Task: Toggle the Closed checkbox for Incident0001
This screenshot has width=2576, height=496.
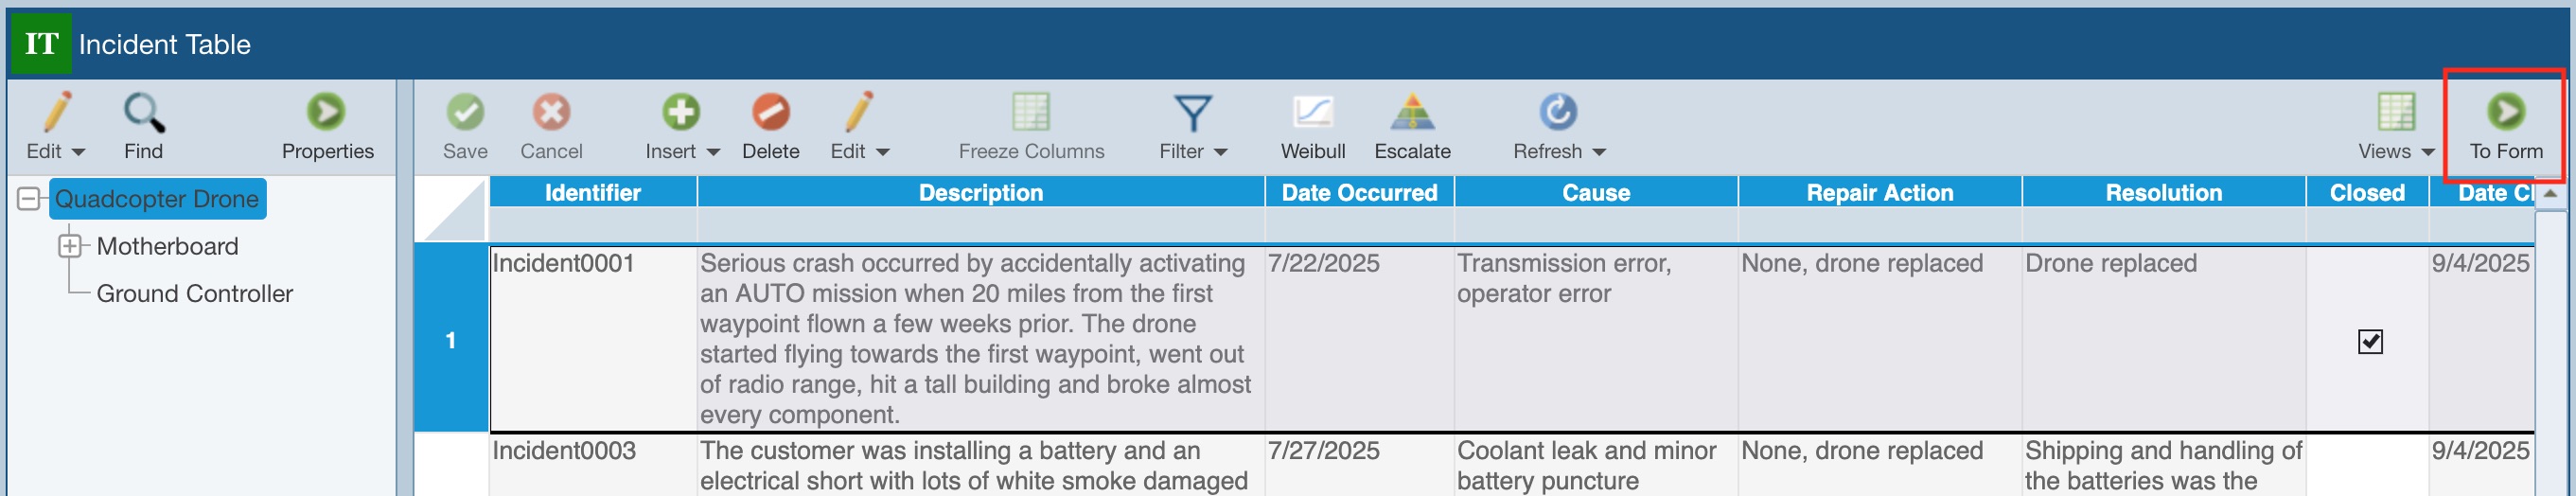Action: tap(2369, 342)
